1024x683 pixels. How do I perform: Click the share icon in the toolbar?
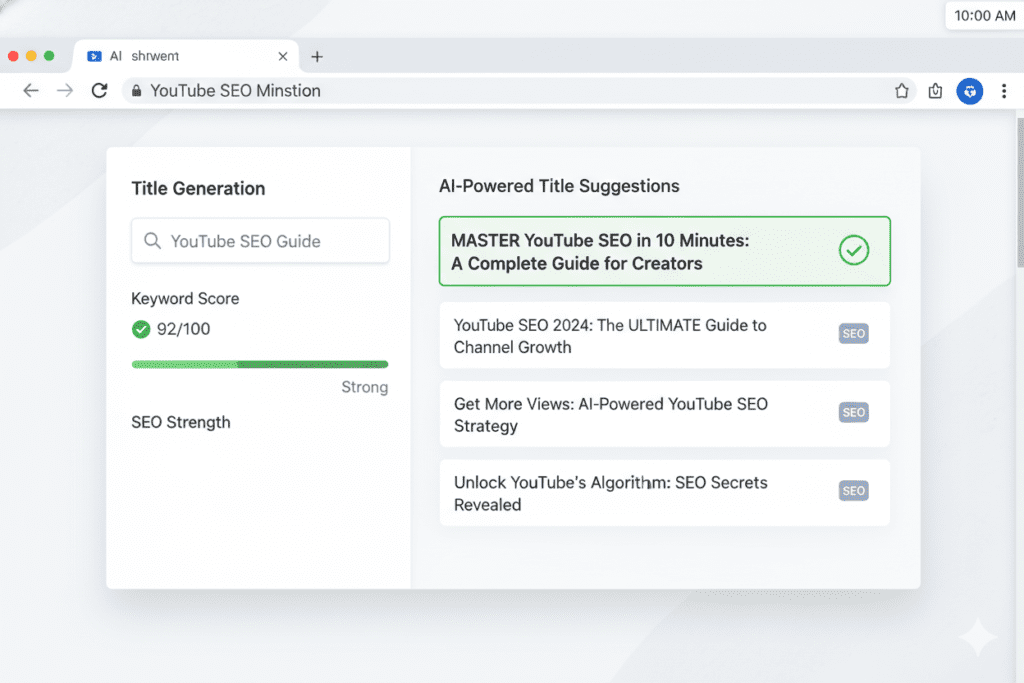click(935, 91)
